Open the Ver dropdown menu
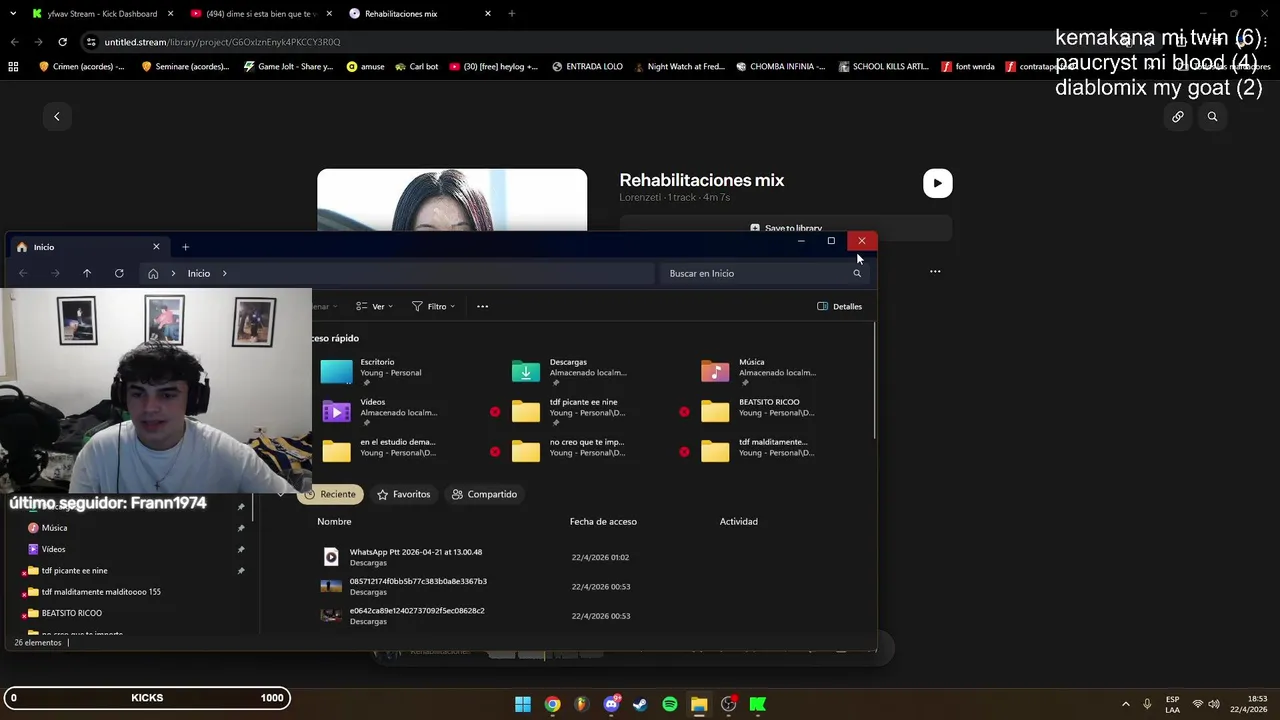The height and width of the screenshot is (720, 1280). (x=375, y=306)
